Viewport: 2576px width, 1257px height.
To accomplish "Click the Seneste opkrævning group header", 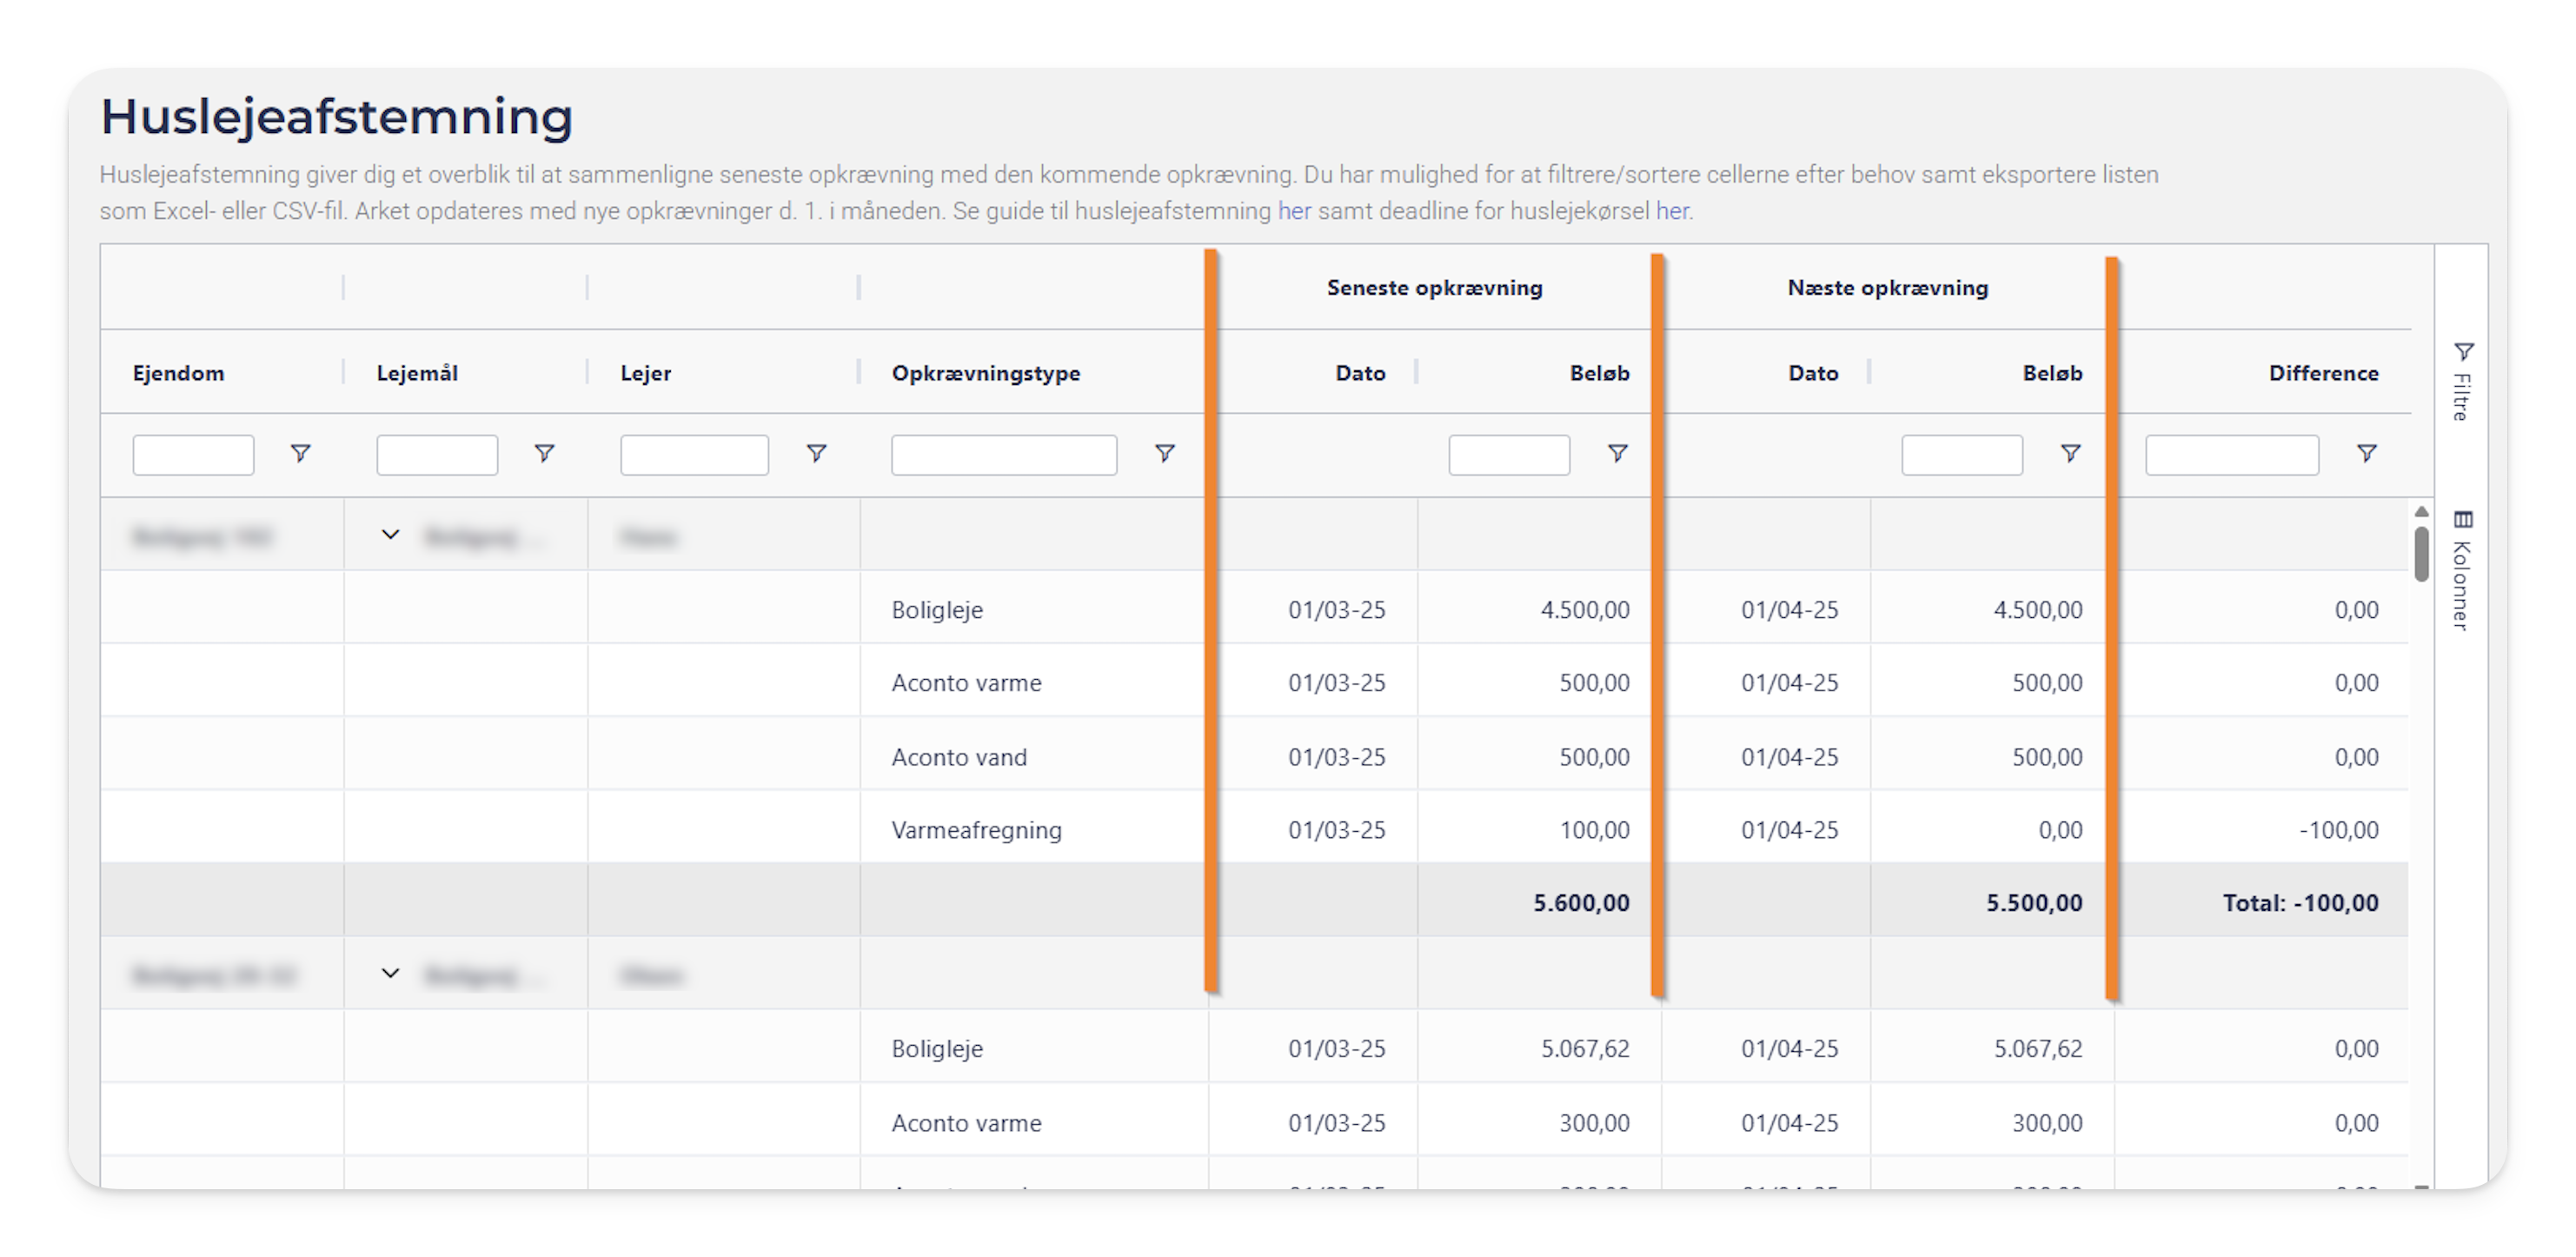I will tap(1434, 288).
